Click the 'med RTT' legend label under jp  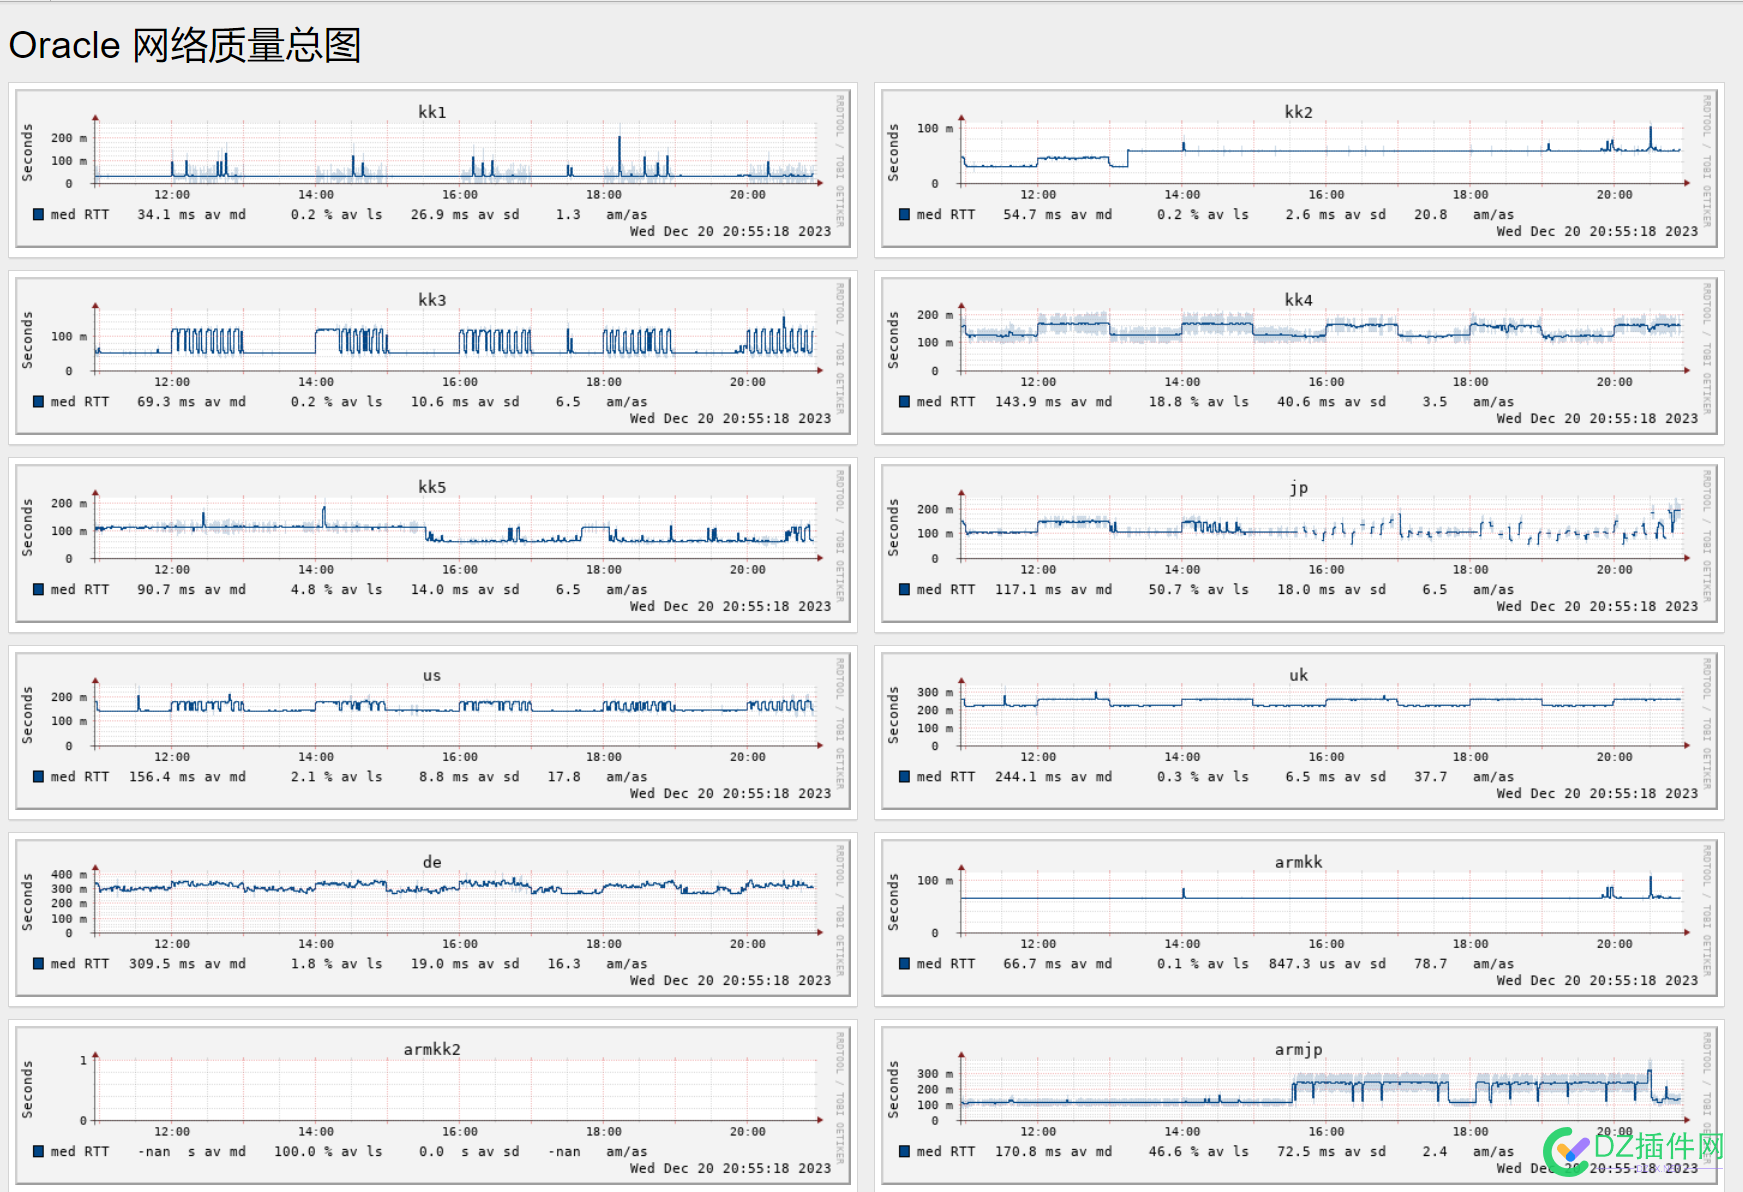pyautogui.click(x=946, y=589)
